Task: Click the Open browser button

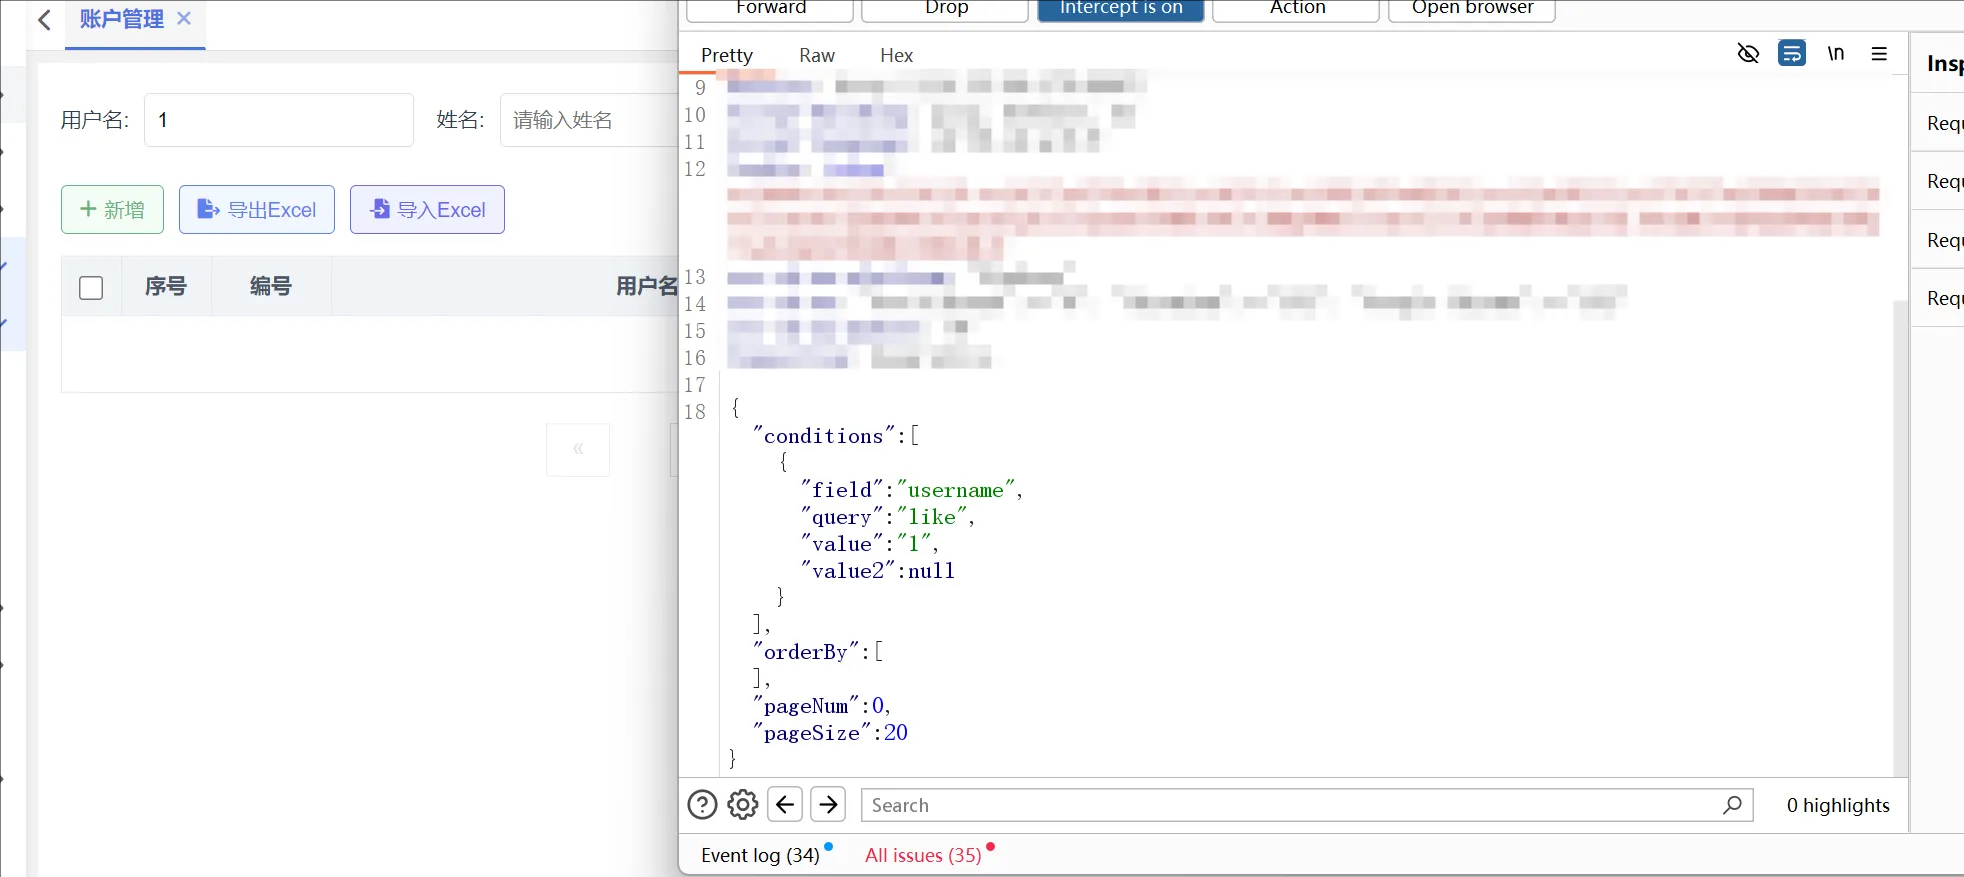Action: tap(1472, 9)
